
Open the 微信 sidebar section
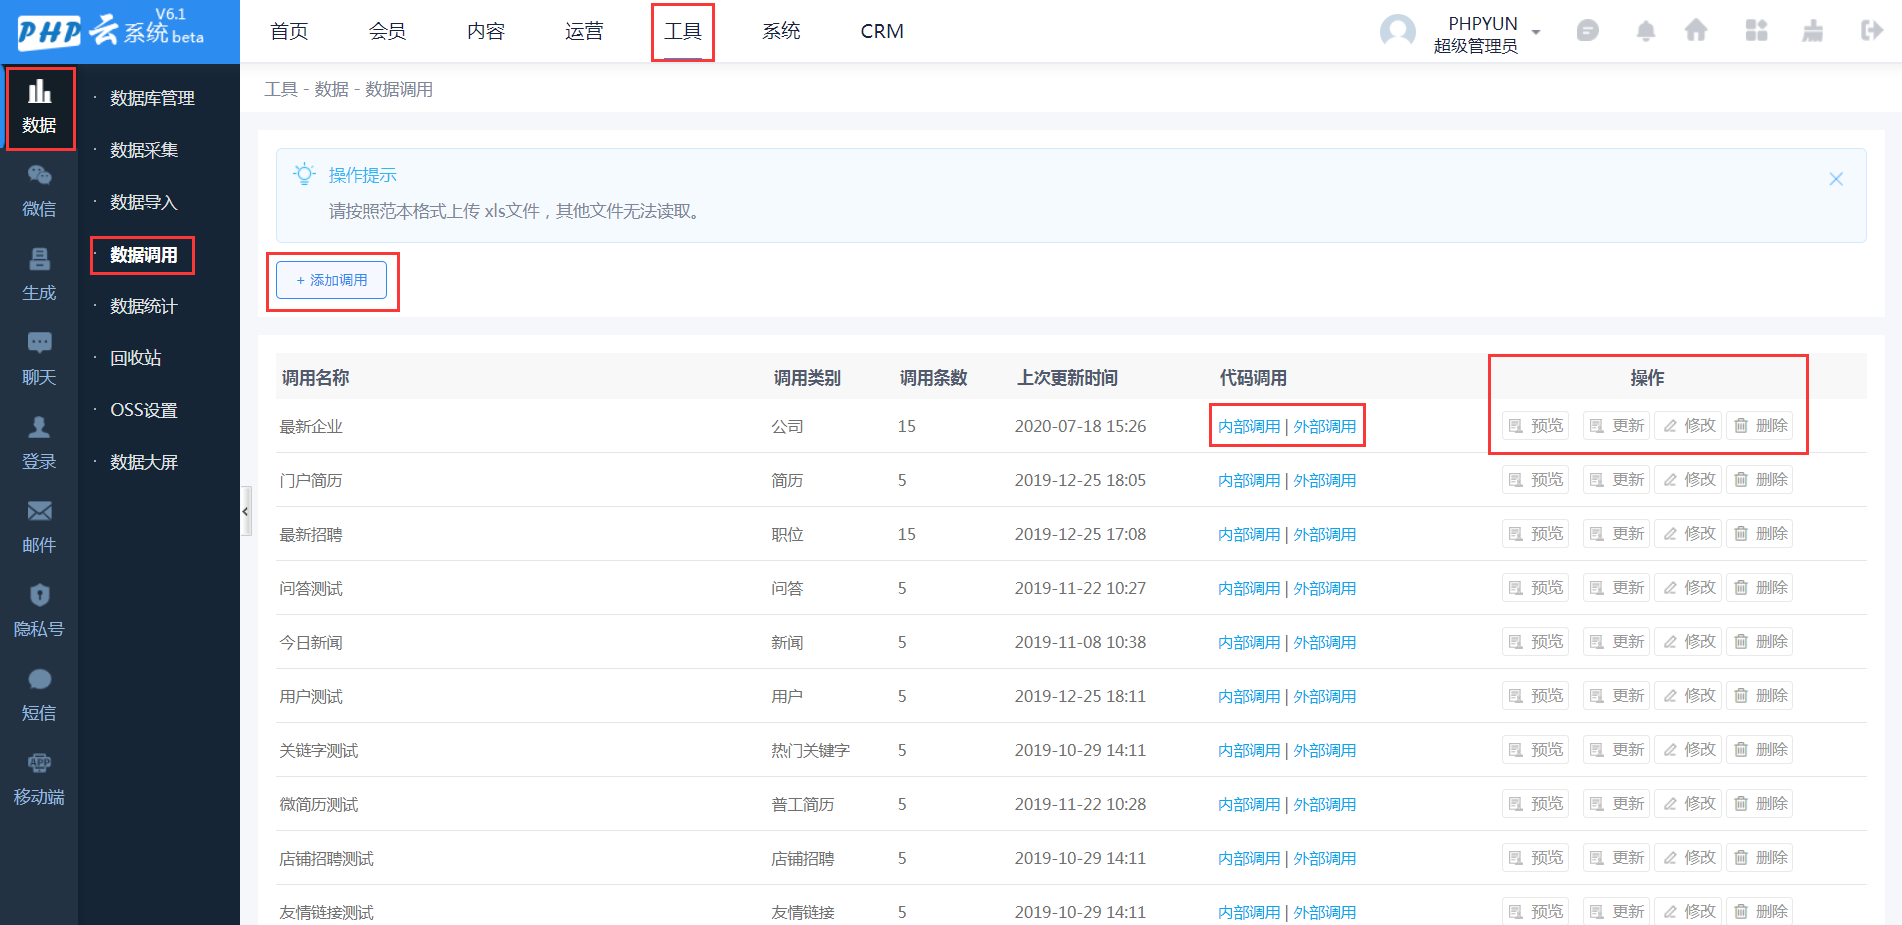(x=39, y=191)
